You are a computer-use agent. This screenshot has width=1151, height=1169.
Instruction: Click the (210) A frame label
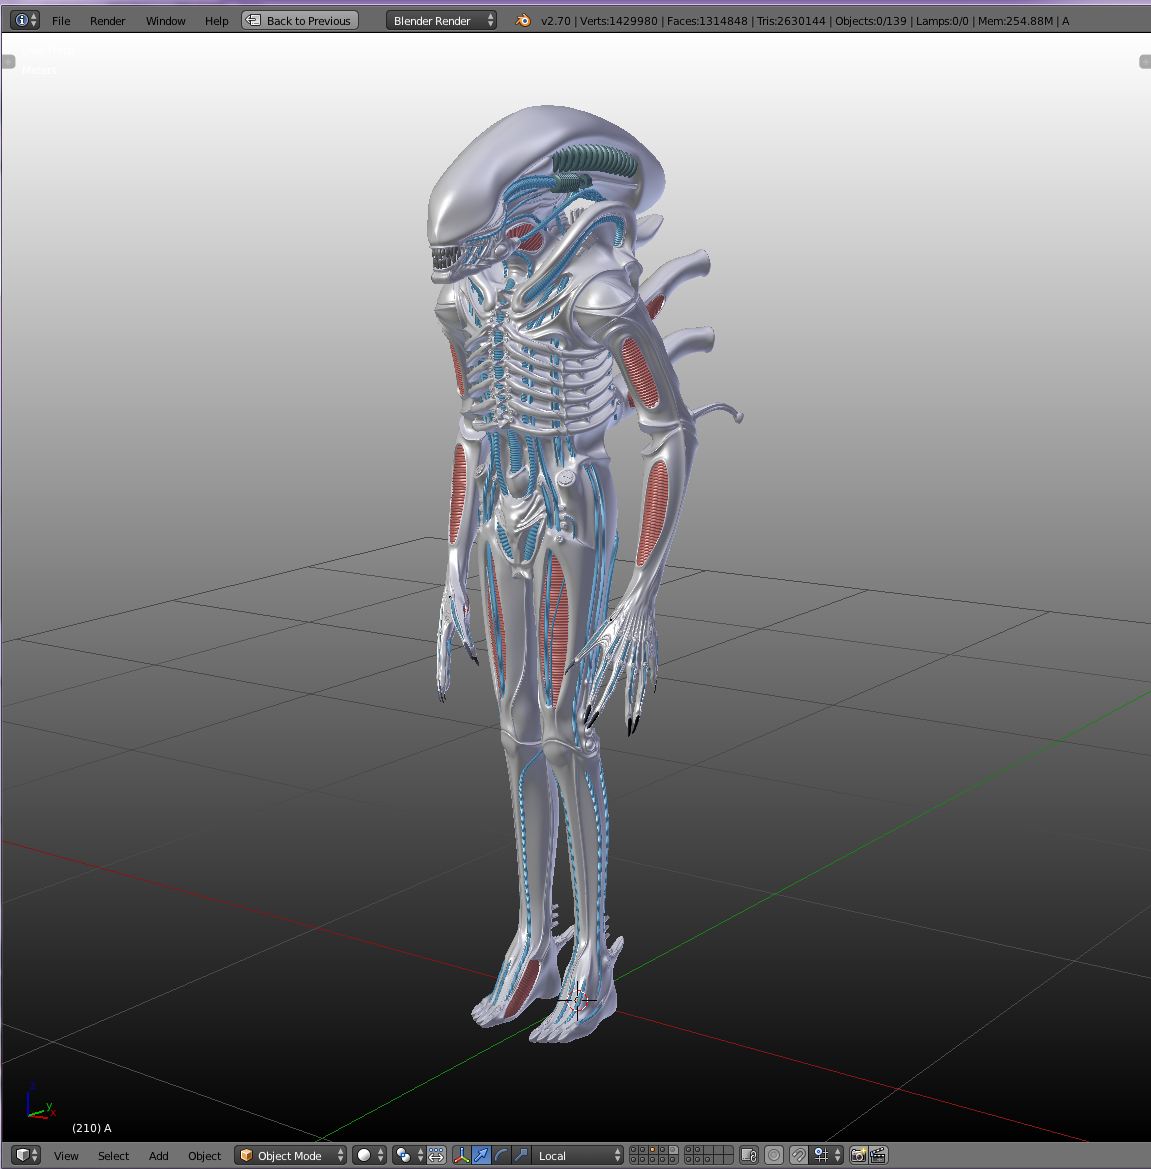click(92, 1128)
